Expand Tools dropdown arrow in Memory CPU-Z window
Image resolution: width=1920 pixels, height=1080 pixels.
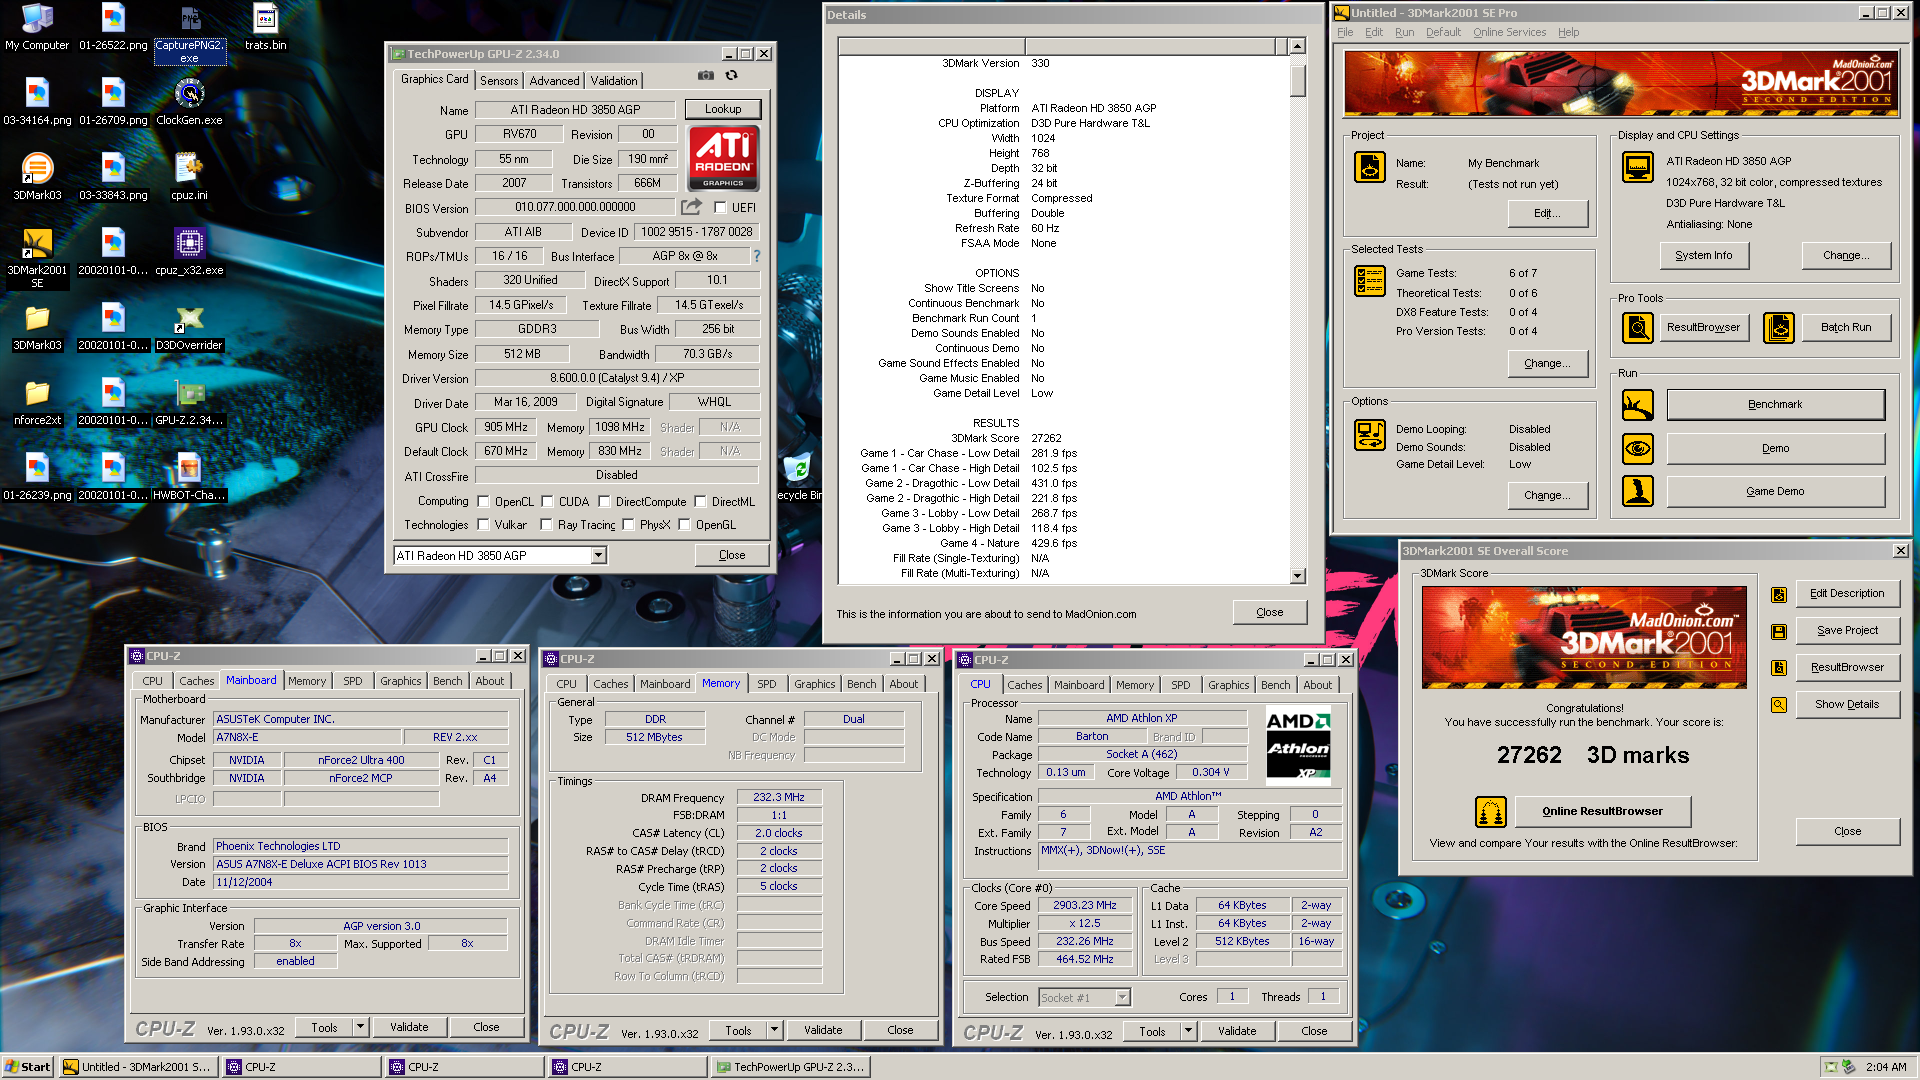[x=774, y=1030]
